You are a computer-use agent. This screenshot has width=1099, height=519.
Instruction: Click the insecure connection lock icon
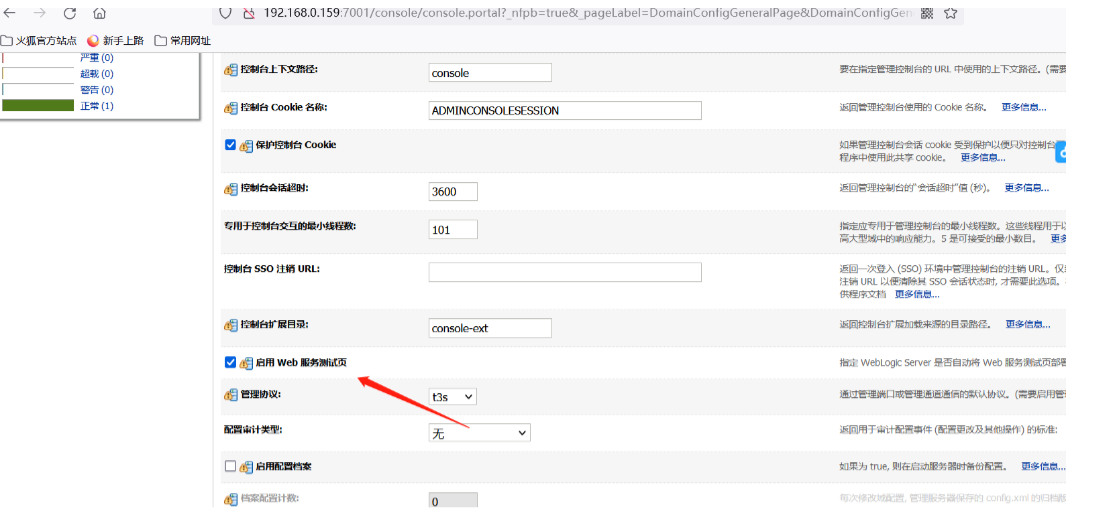pyautogui.click(x=248, y=13)
